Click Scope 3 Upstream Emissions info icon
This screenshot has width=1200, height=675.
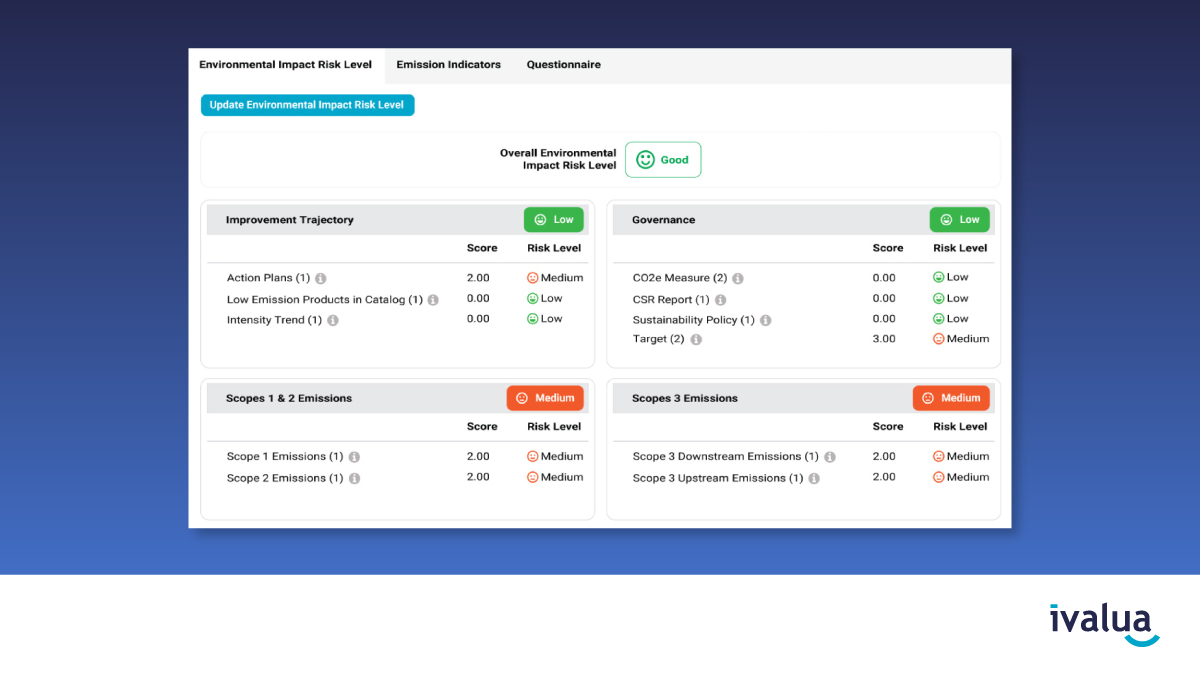[x=814, y=479]
